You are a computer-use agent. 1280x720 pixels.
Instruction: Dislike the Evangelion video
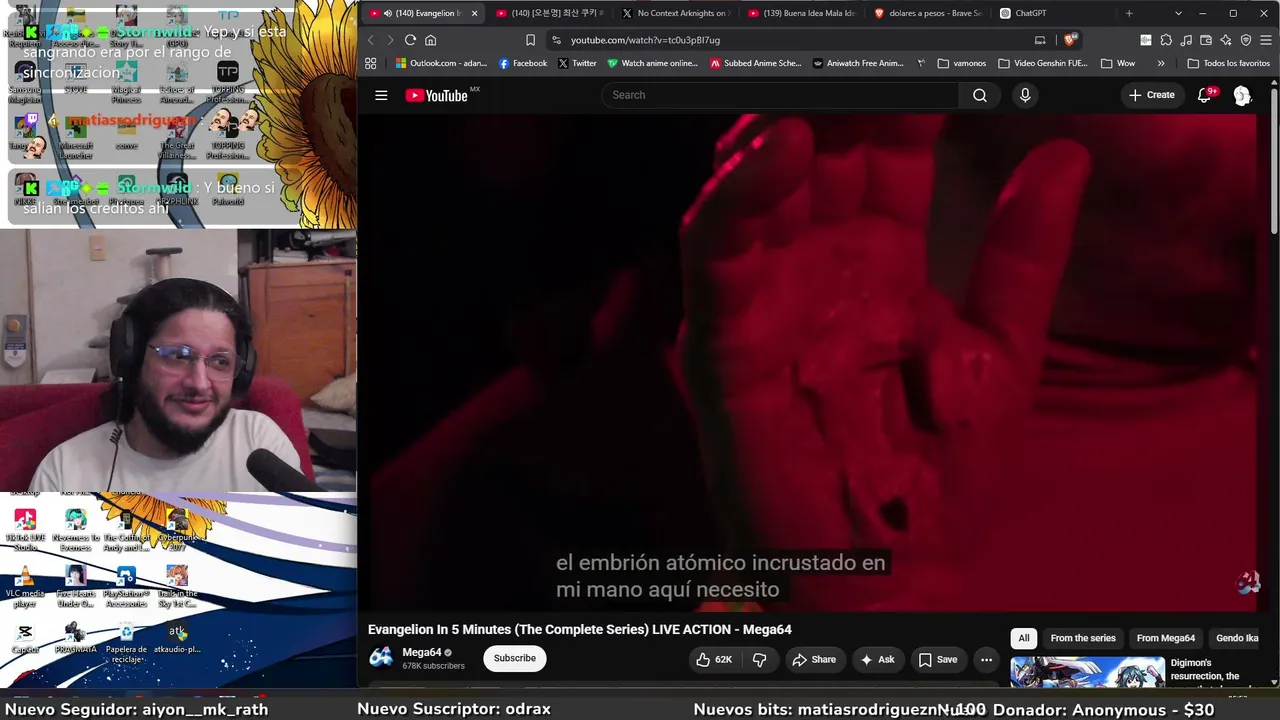pos(760,659)
